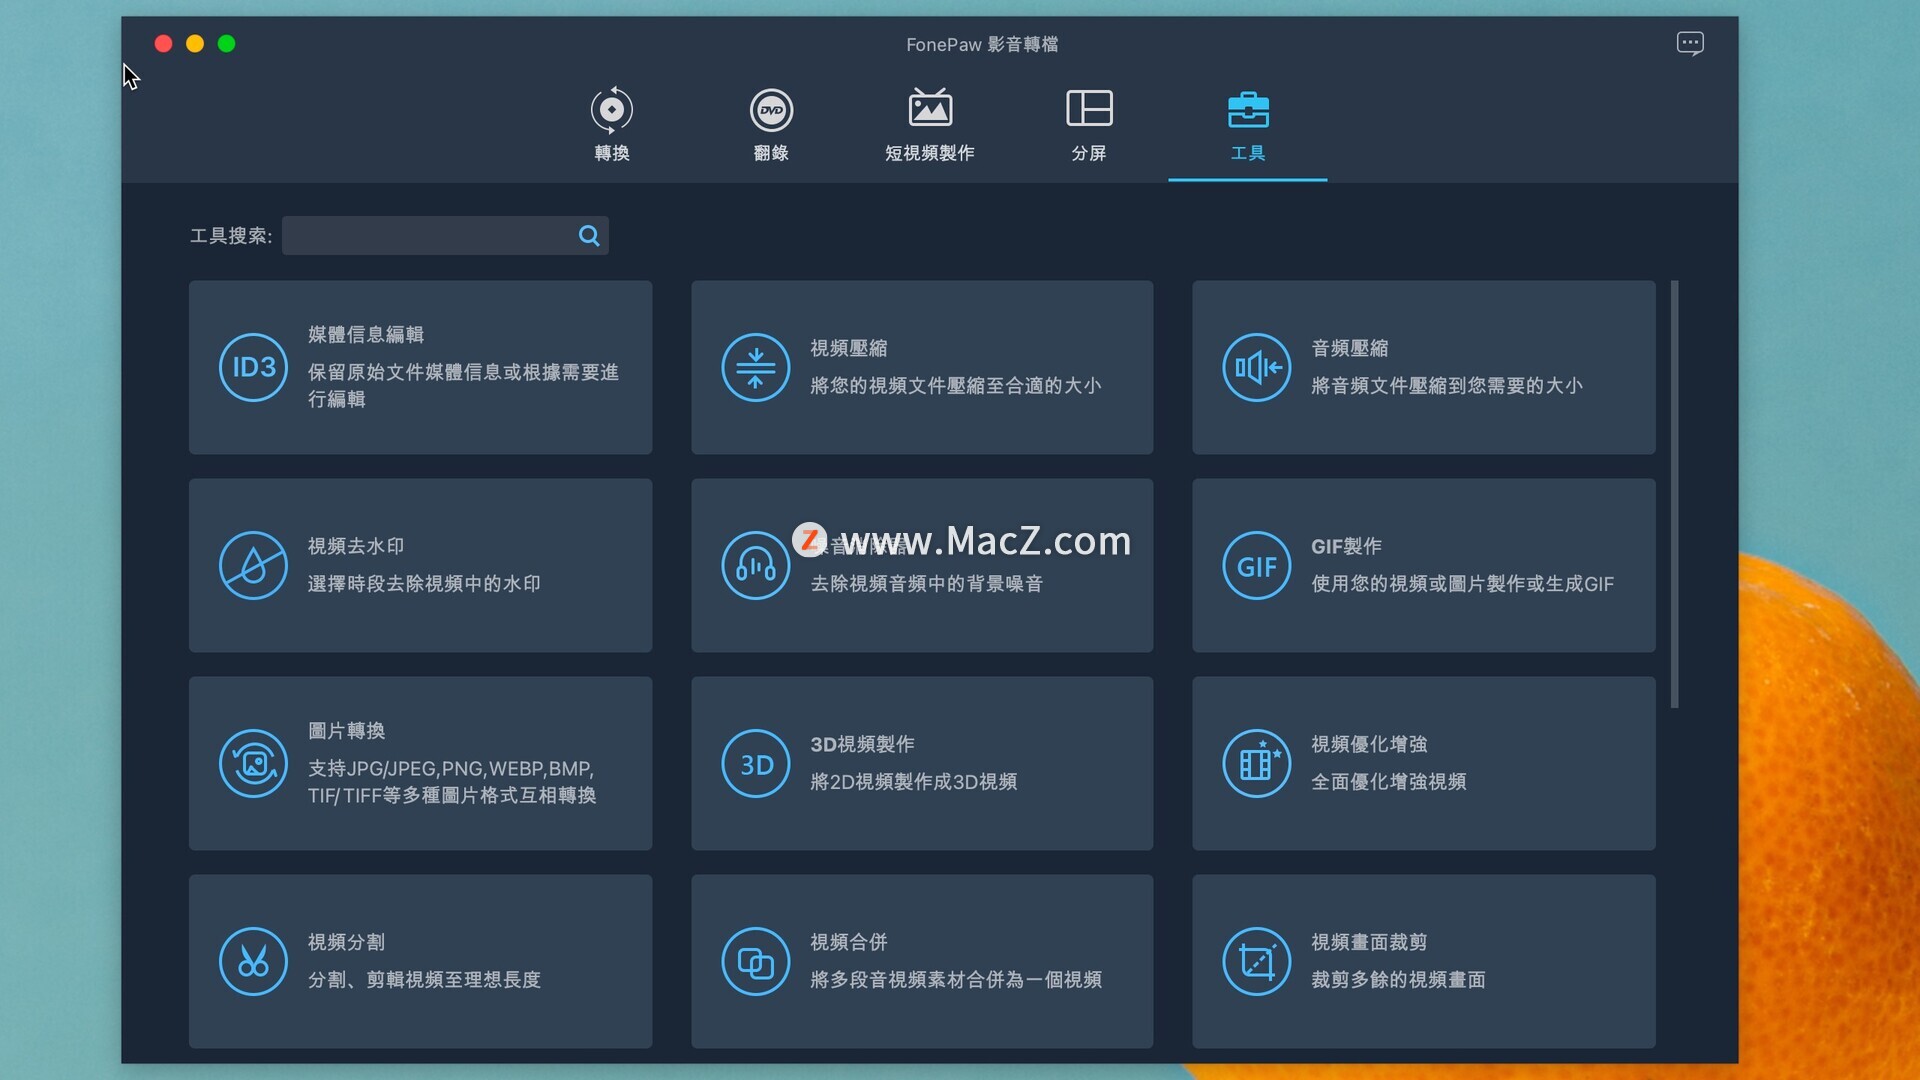Image resolution: width=1920 pixels, height=1080 pixels.
Task: Click 去除視頻音頻中的背景噪音 description
Action: [x=927, y=583]
